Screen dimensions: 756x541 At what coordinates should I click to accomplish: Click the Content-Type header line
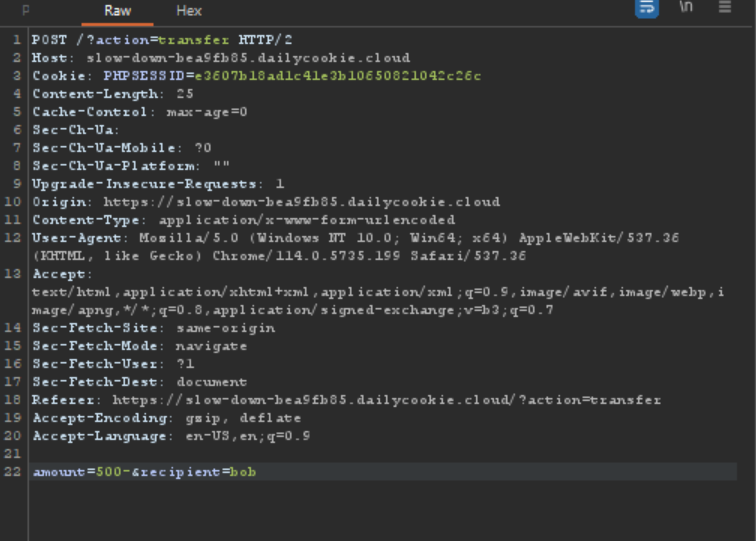(243, 220)
